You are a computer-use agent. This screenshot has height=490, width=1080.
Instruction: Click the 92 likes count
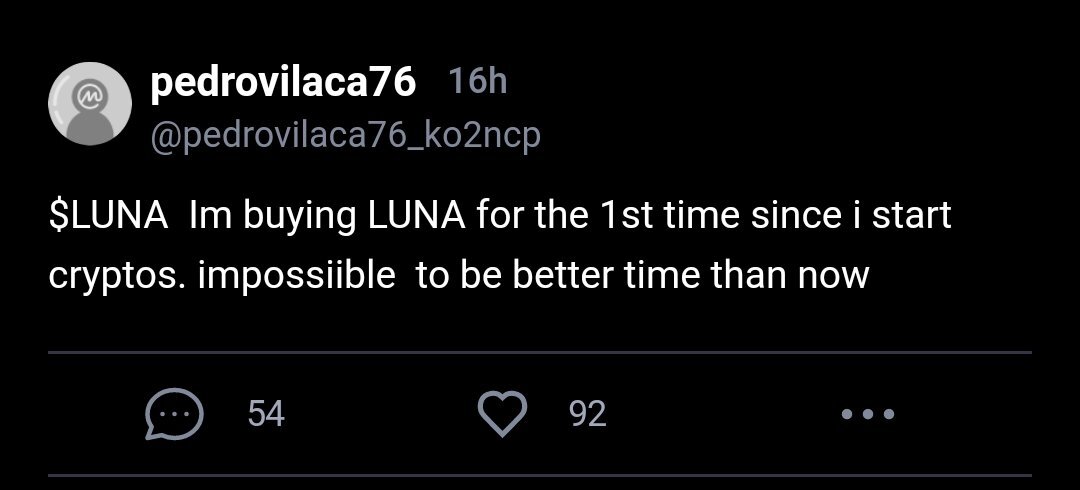click(588, 414)
